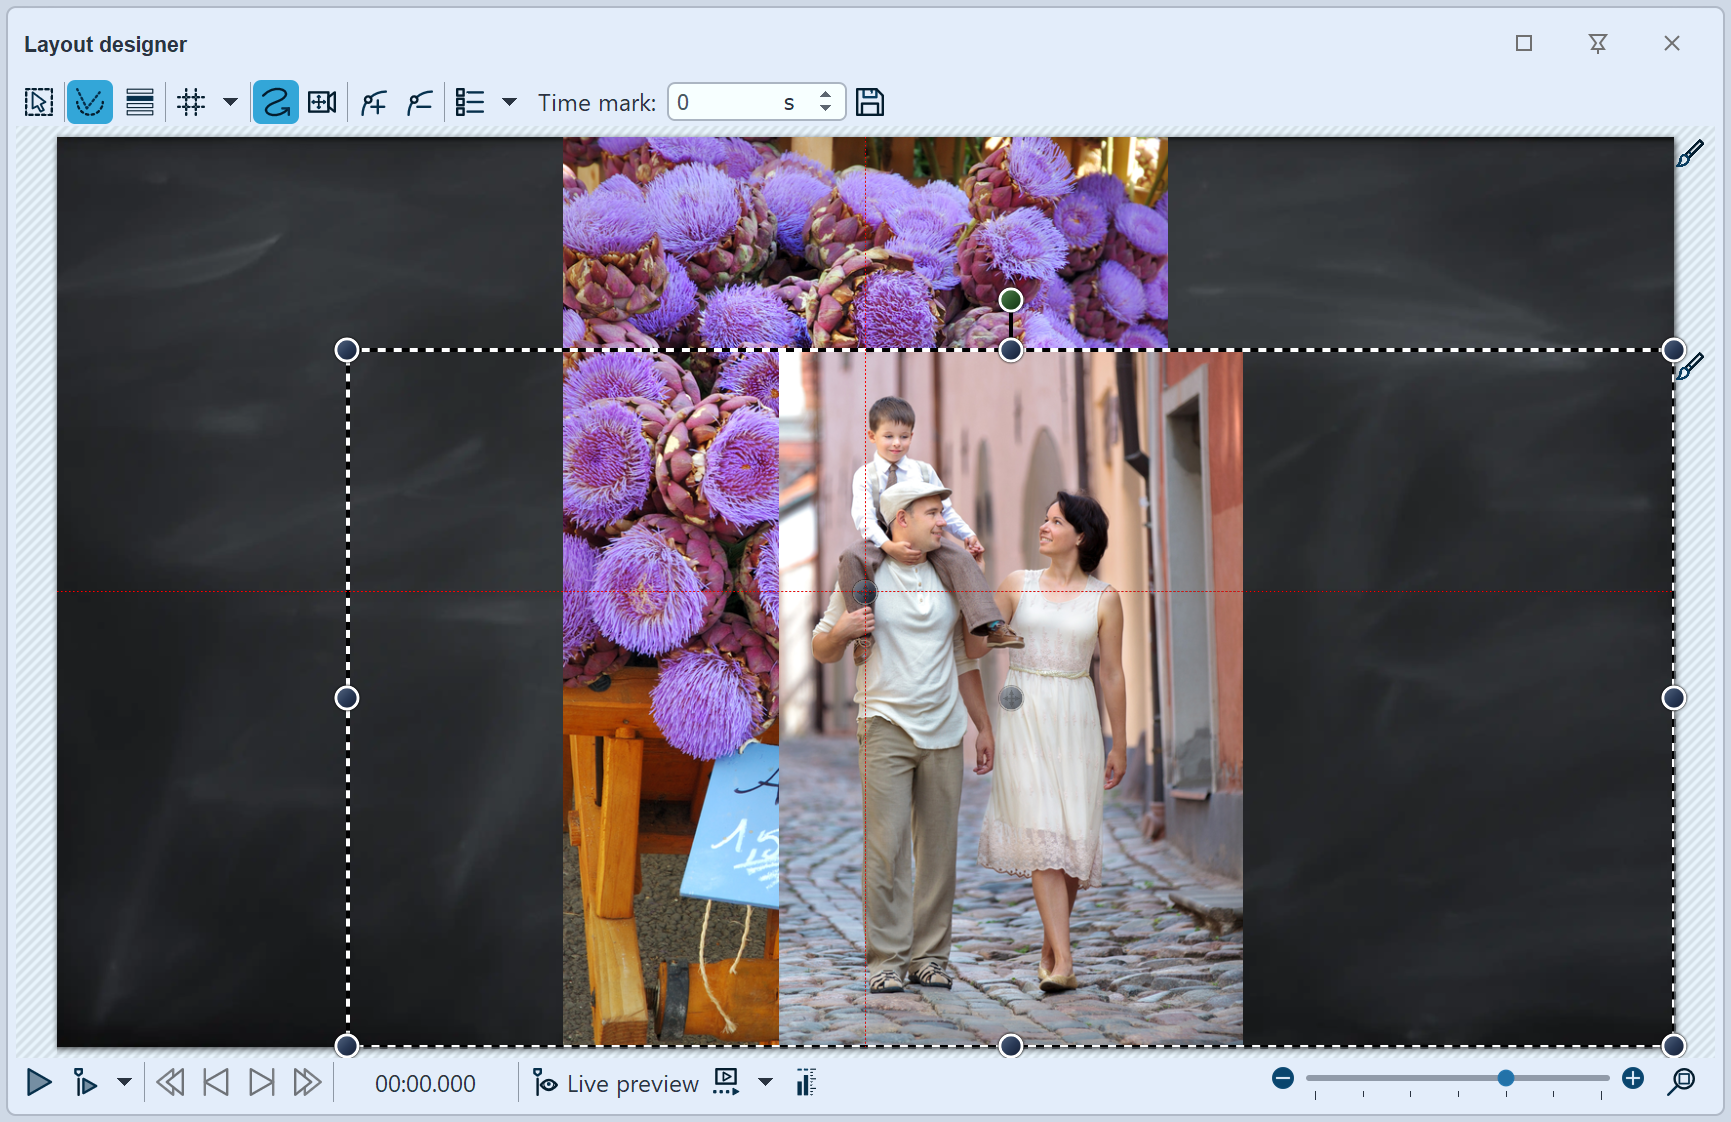Image resolution: width=1731 pixels, height=1122 pixels.
Task: Open the playback options dropdown arrow
Action: point(124,1083)
